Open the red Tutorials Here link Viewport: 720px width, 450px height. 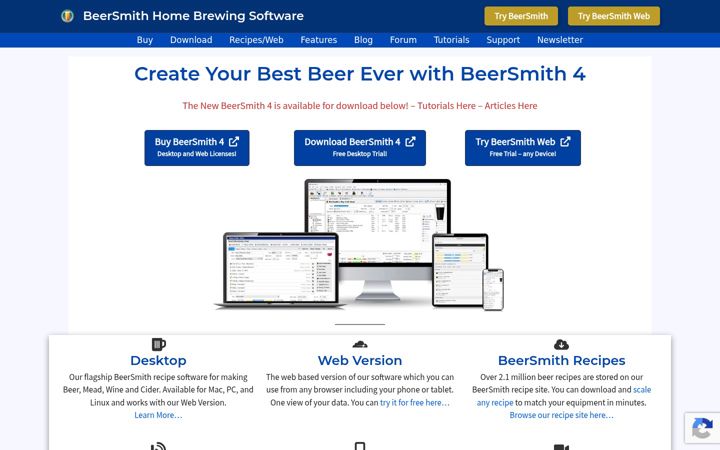[x=446, y=106]
